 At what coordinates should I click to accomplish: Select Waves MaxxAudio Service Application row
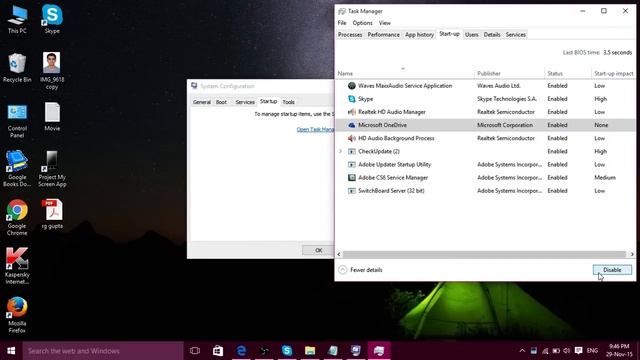pyautogui.click(x=485, y=86)
